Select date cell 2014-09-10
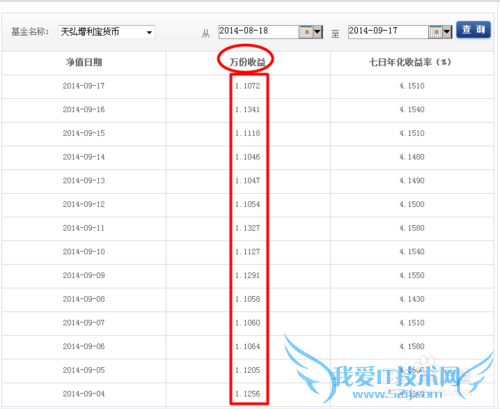 coord(84,252)
